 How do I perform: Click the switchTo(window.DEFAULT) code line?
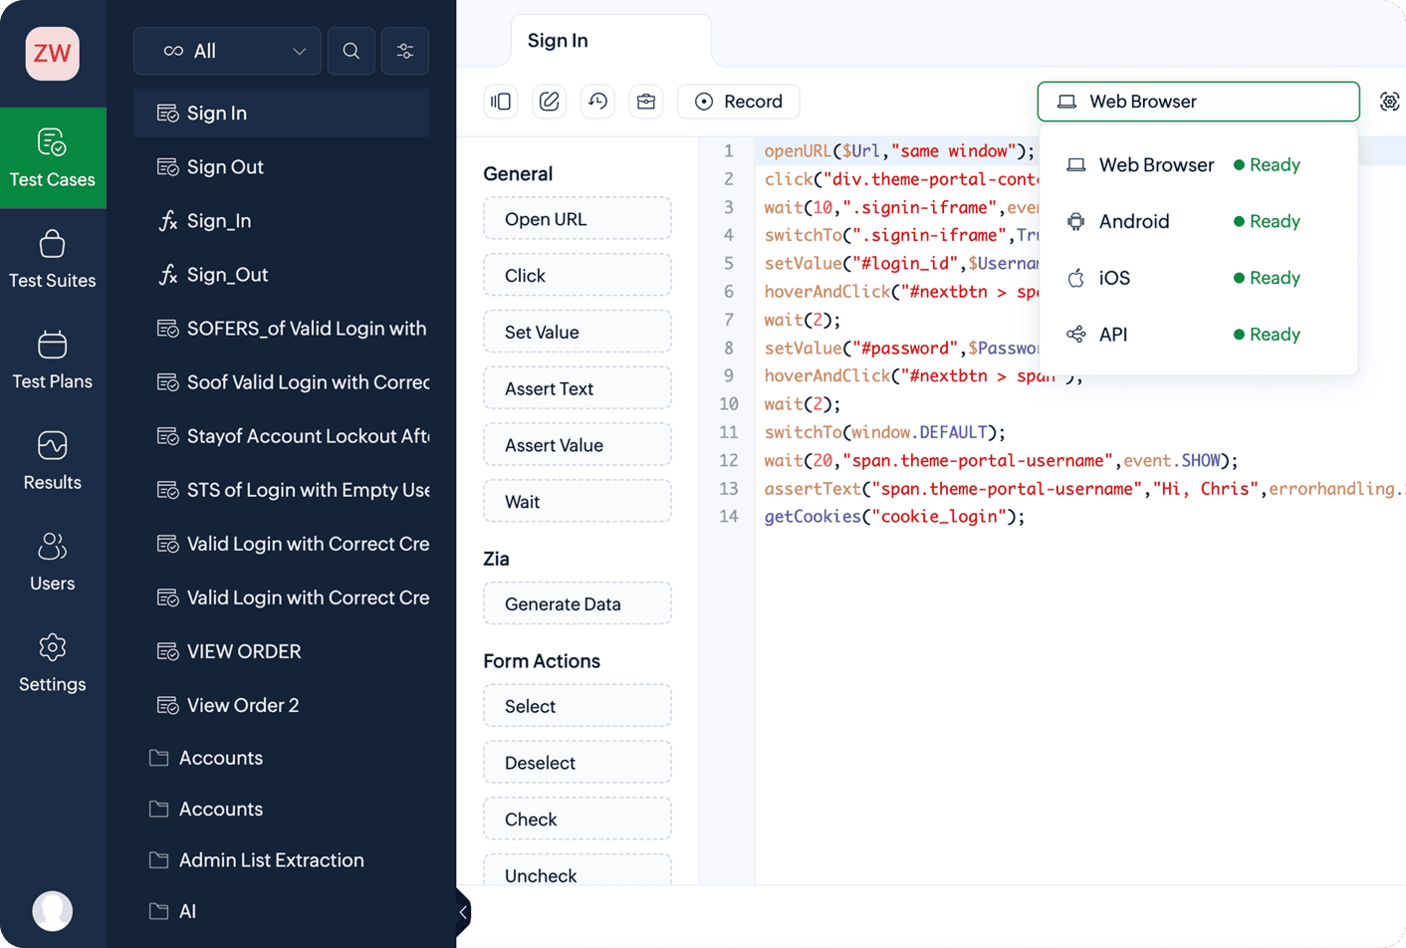(884, 433)
